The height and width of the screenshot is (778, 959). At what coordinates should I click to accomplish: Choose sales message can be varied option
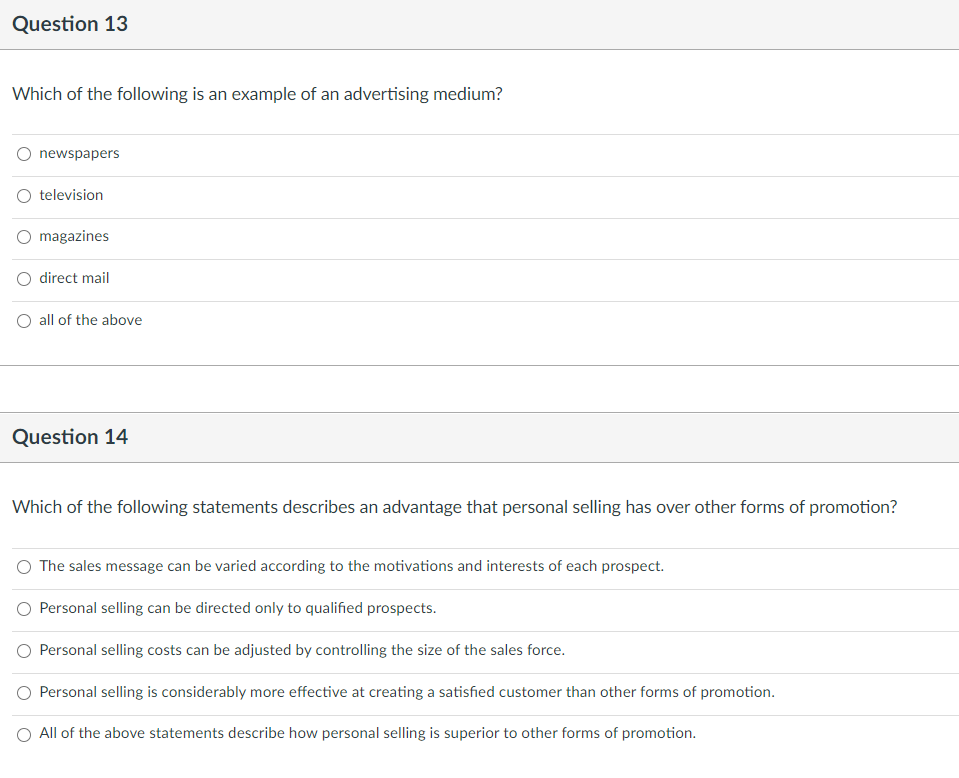pos(24,567)
